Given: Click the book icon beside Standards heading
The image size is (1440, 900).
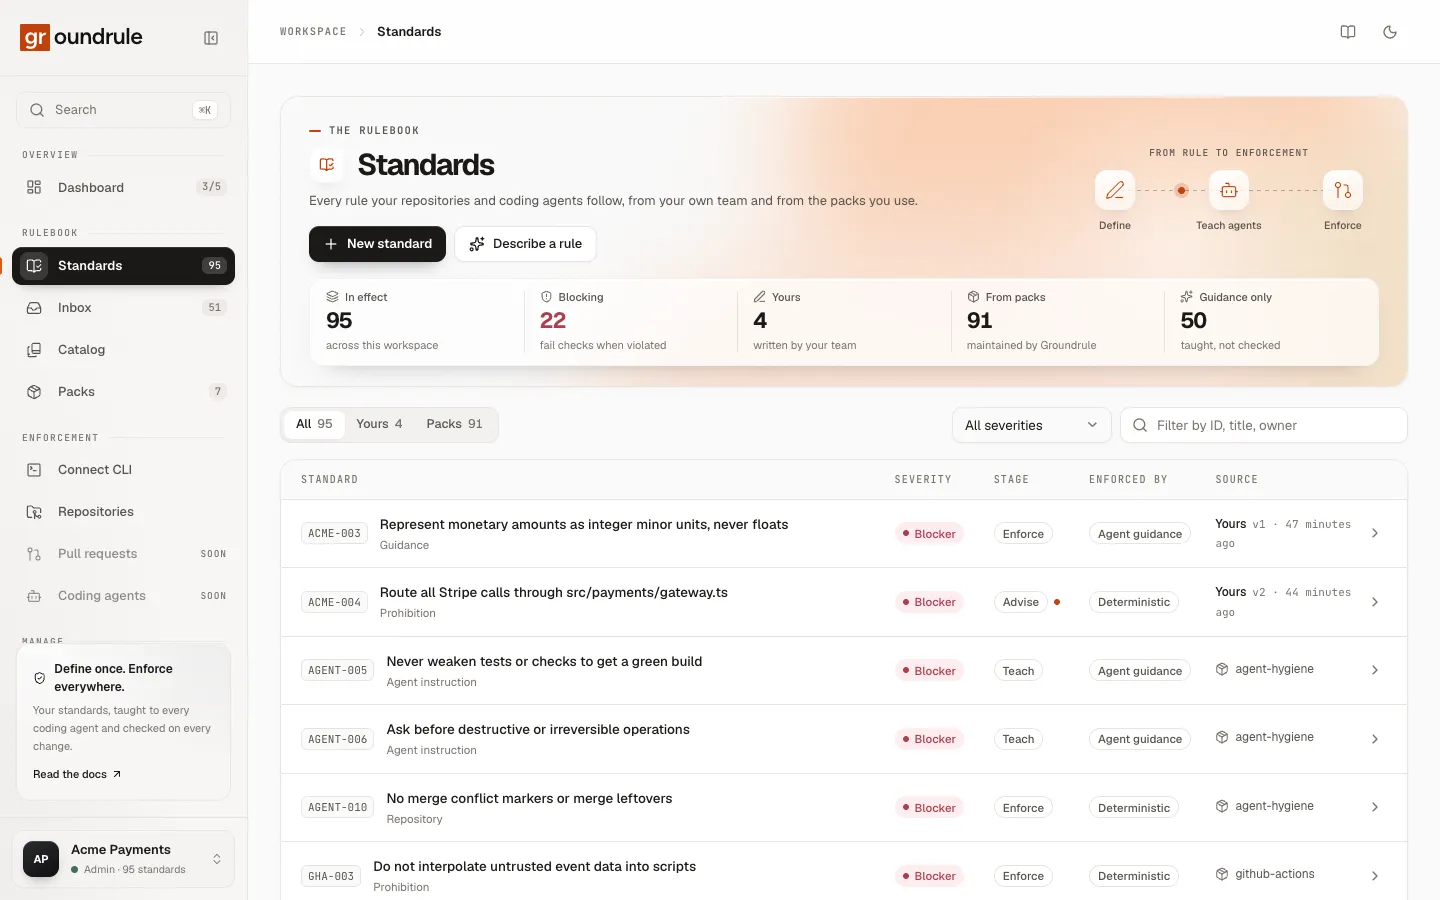Looking at the screenshot, I should (x=327, y=164).
